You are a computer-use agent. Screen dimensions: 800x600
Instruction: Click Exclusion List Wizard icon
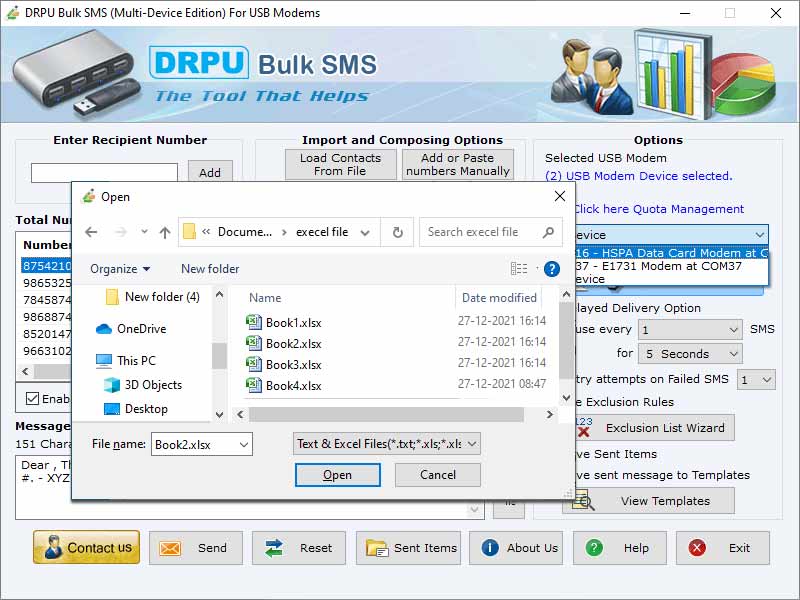tap(584, 428)
